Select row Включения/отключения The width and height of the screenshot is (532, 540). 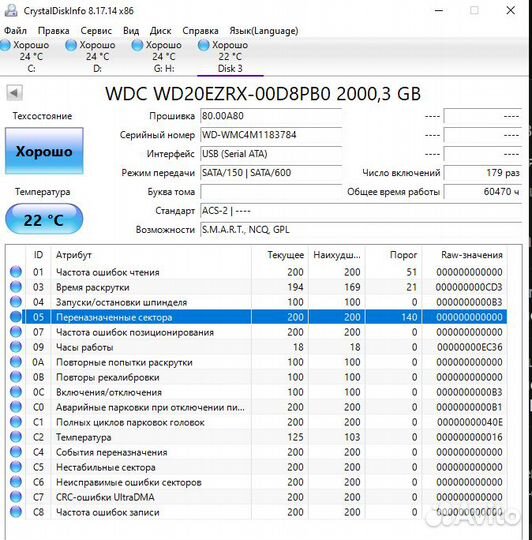pos(257,392)
